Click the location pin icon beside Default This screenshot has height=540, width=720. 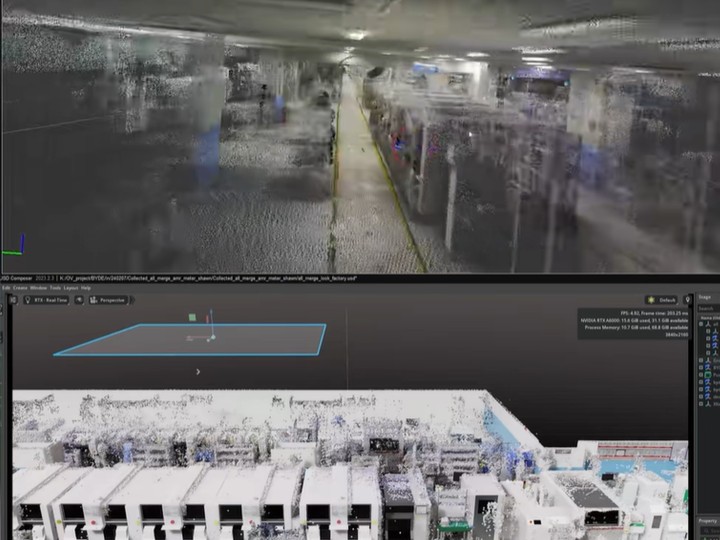tap(687, 300)
